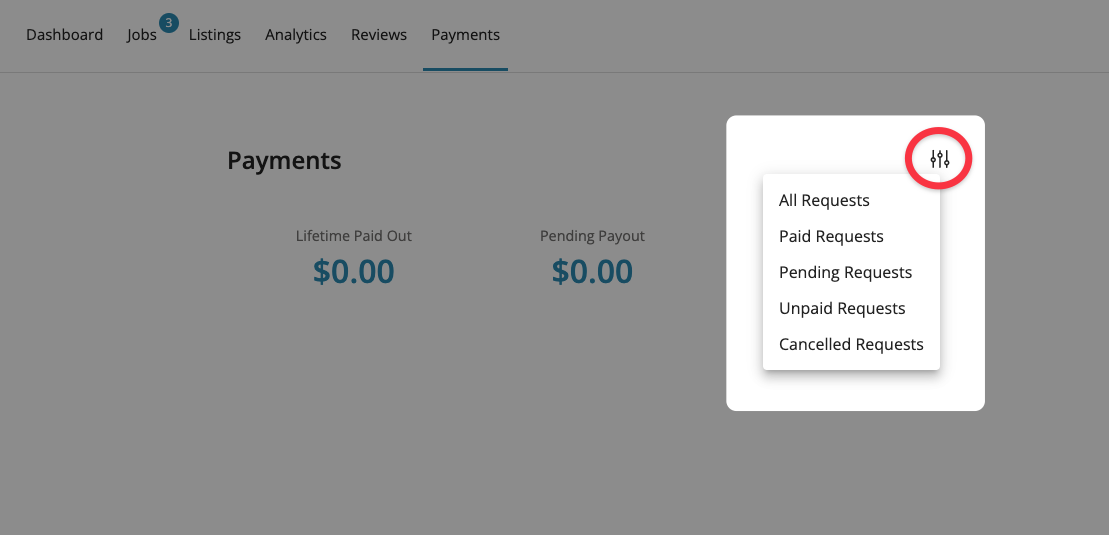This screenshot has height=535, width=1109.
Task: Click the Pending Payout label
Action: (x=592, y=236)
